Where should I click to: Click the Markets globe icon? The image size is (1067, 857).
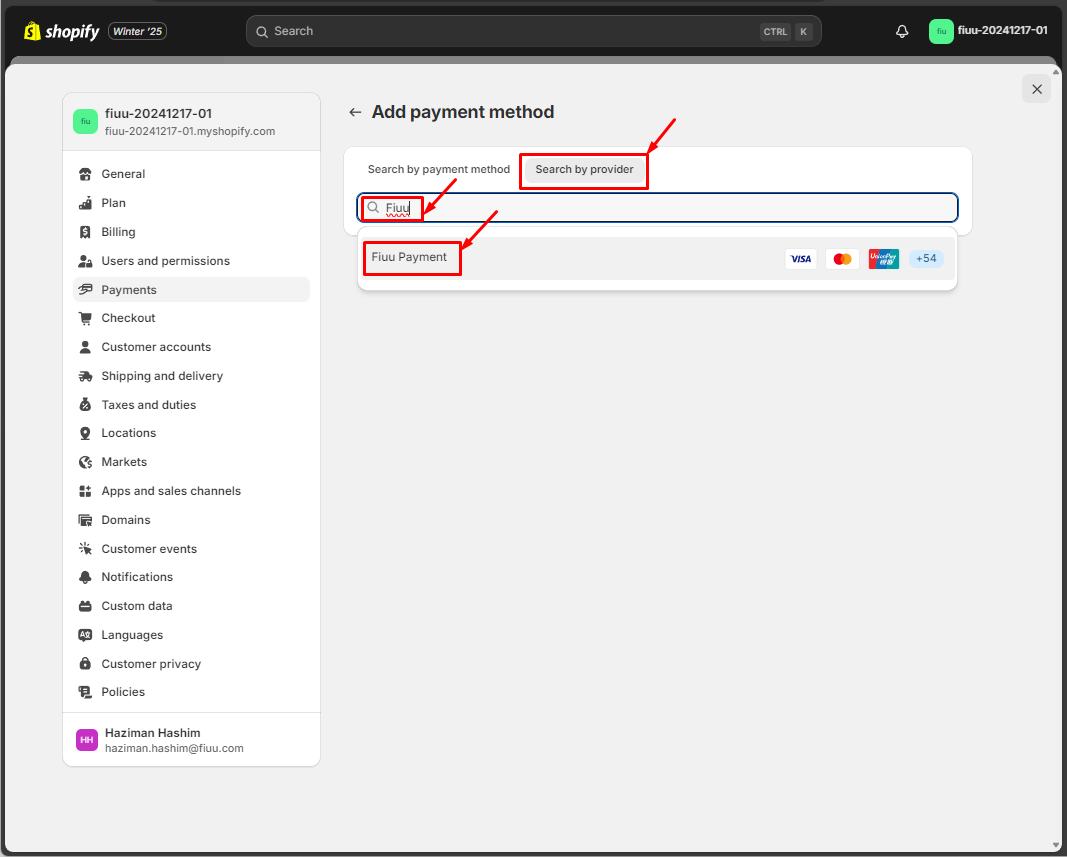[x=85, y=462]
